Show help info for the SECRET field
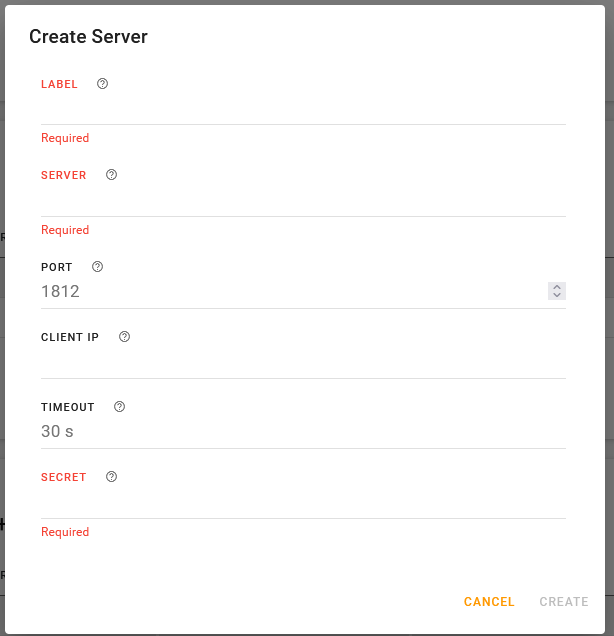The image size is (614, 636). [111, 477]
